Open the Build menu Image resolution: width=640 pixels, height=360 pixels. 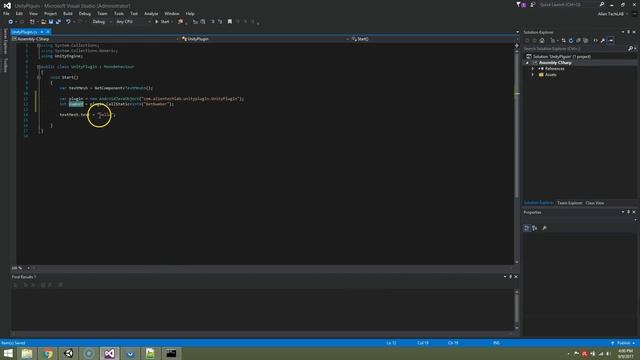[68, 13]
